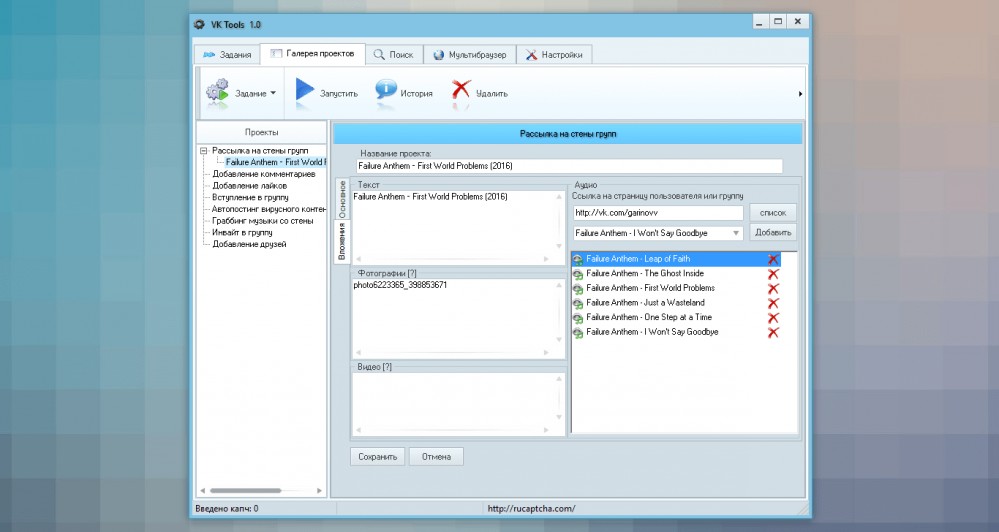Open the Задания tab
Image resolution: width=999 pixels, height=532 pixels.
[x=227, y=55]
